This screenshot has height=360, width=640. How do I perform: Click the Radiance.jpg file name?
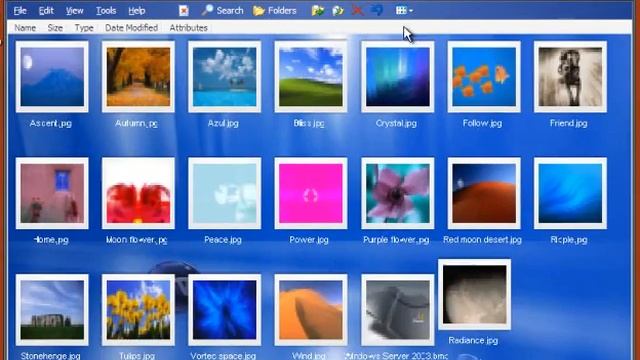tap(473, 341)
